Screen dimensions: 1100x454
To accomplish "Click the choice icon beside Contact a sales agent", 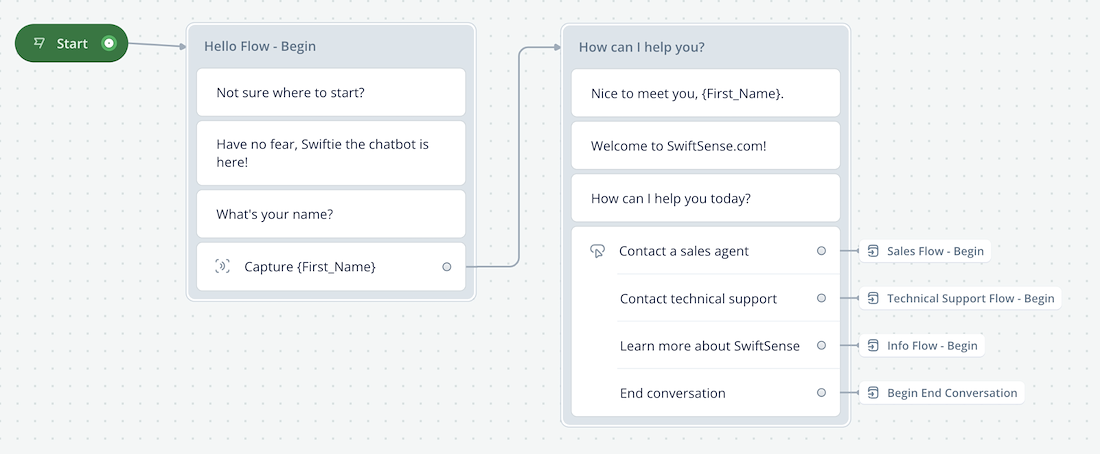I will 597,251.
